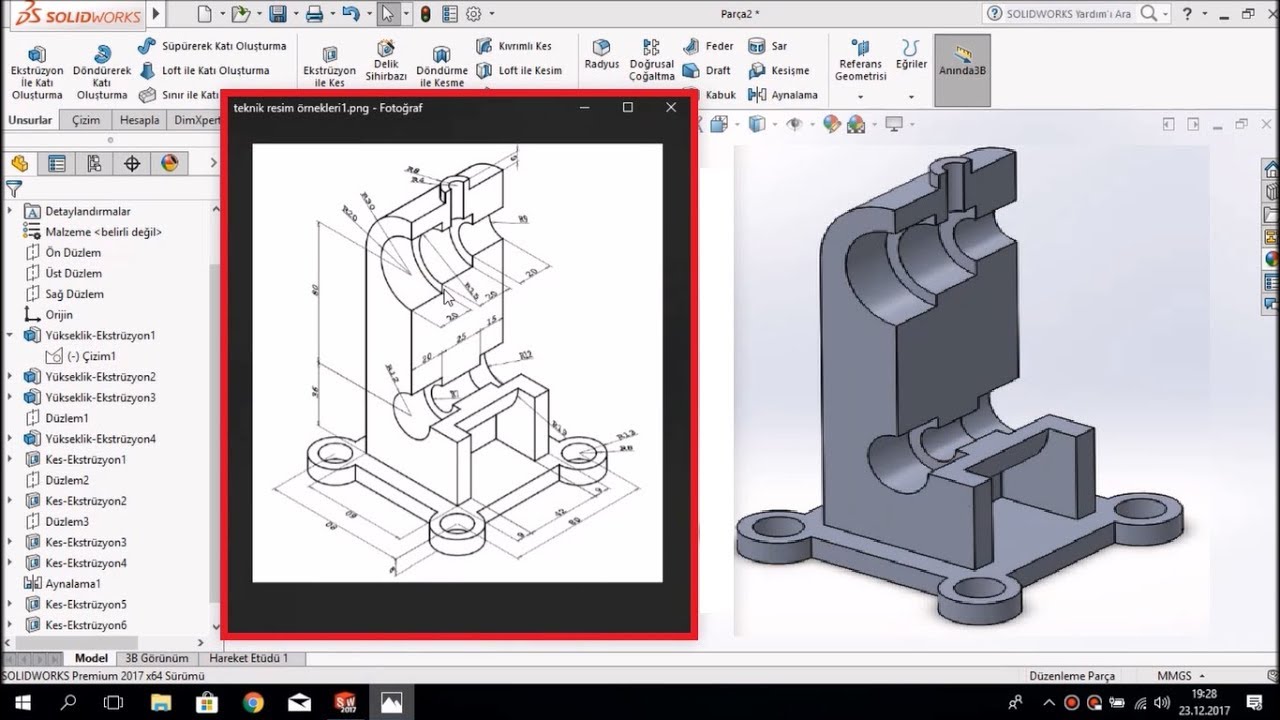Choose Aynalama mirror feature

pyautogui.click(x=784, y=95)
